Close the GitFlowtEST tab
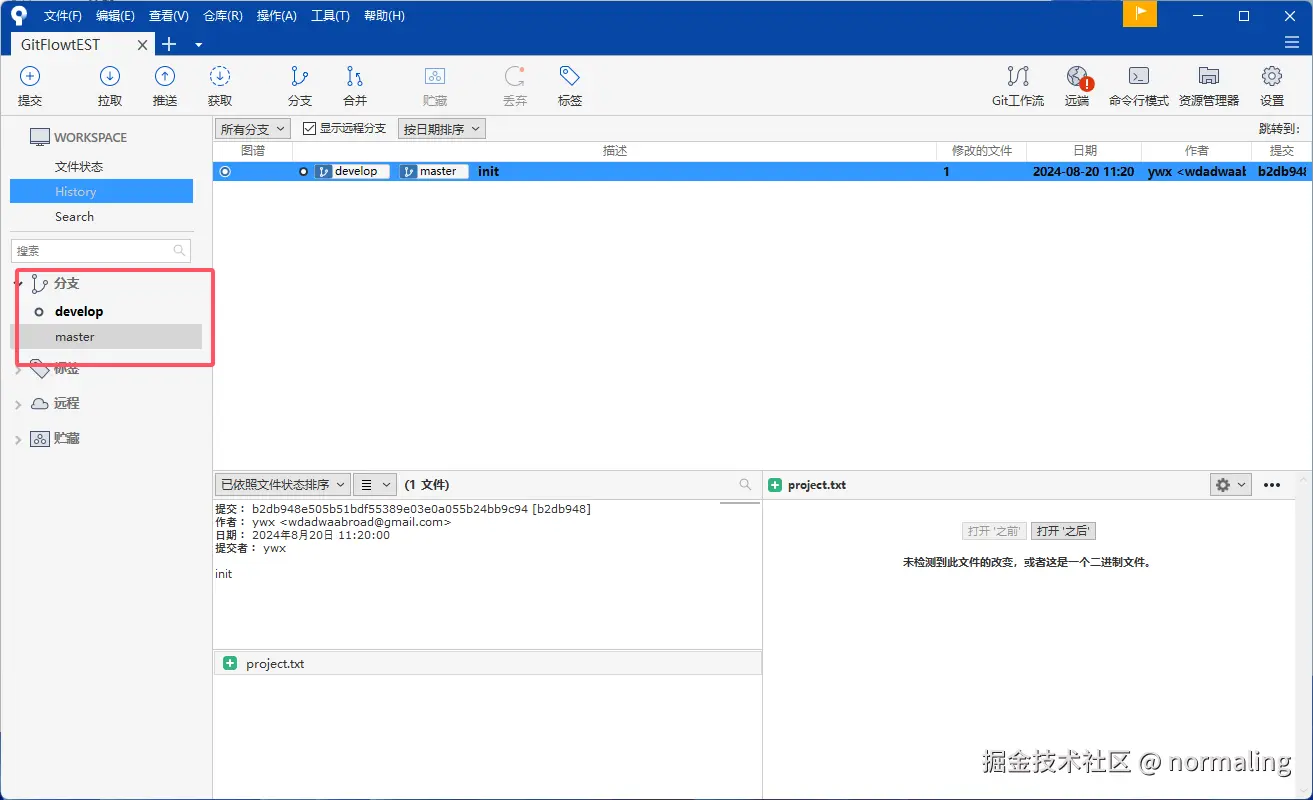 click(x=143, y=45)
